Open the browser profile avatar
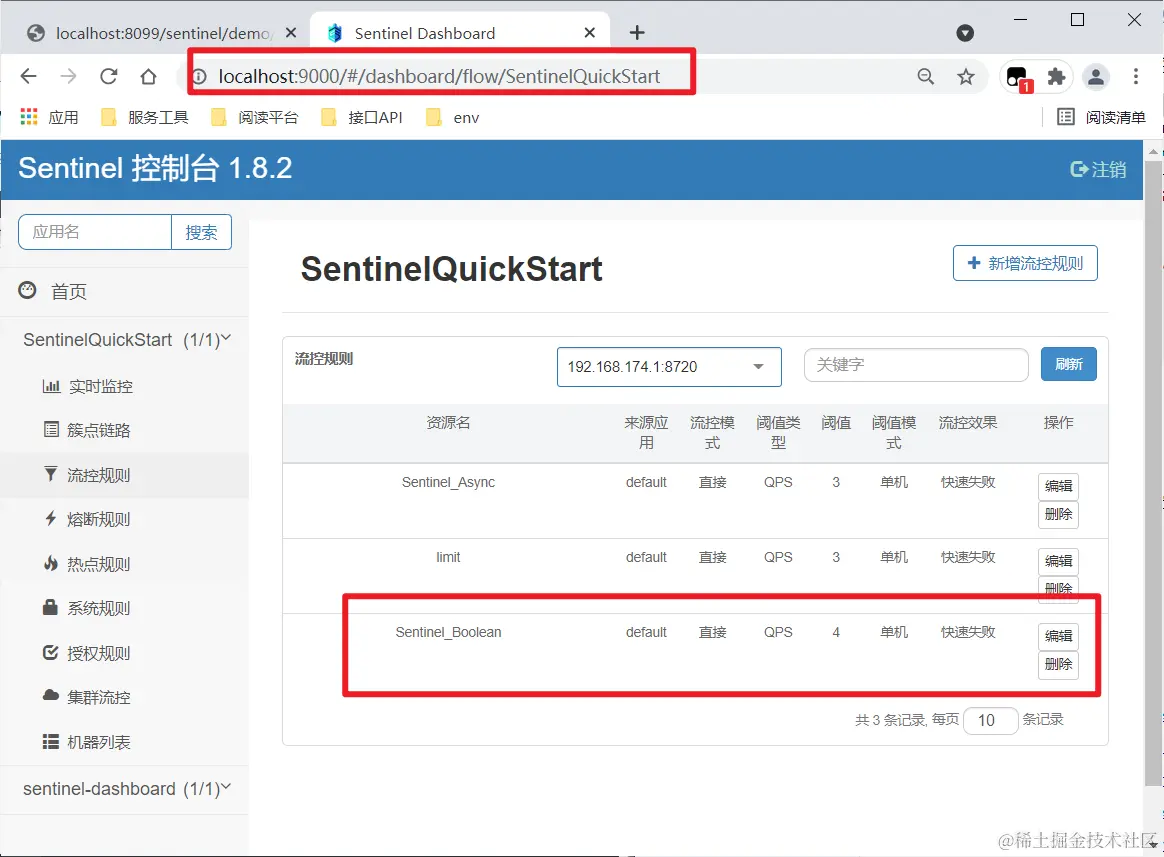The width and height of the screenshot is (1164, 857). point(1096,76)
